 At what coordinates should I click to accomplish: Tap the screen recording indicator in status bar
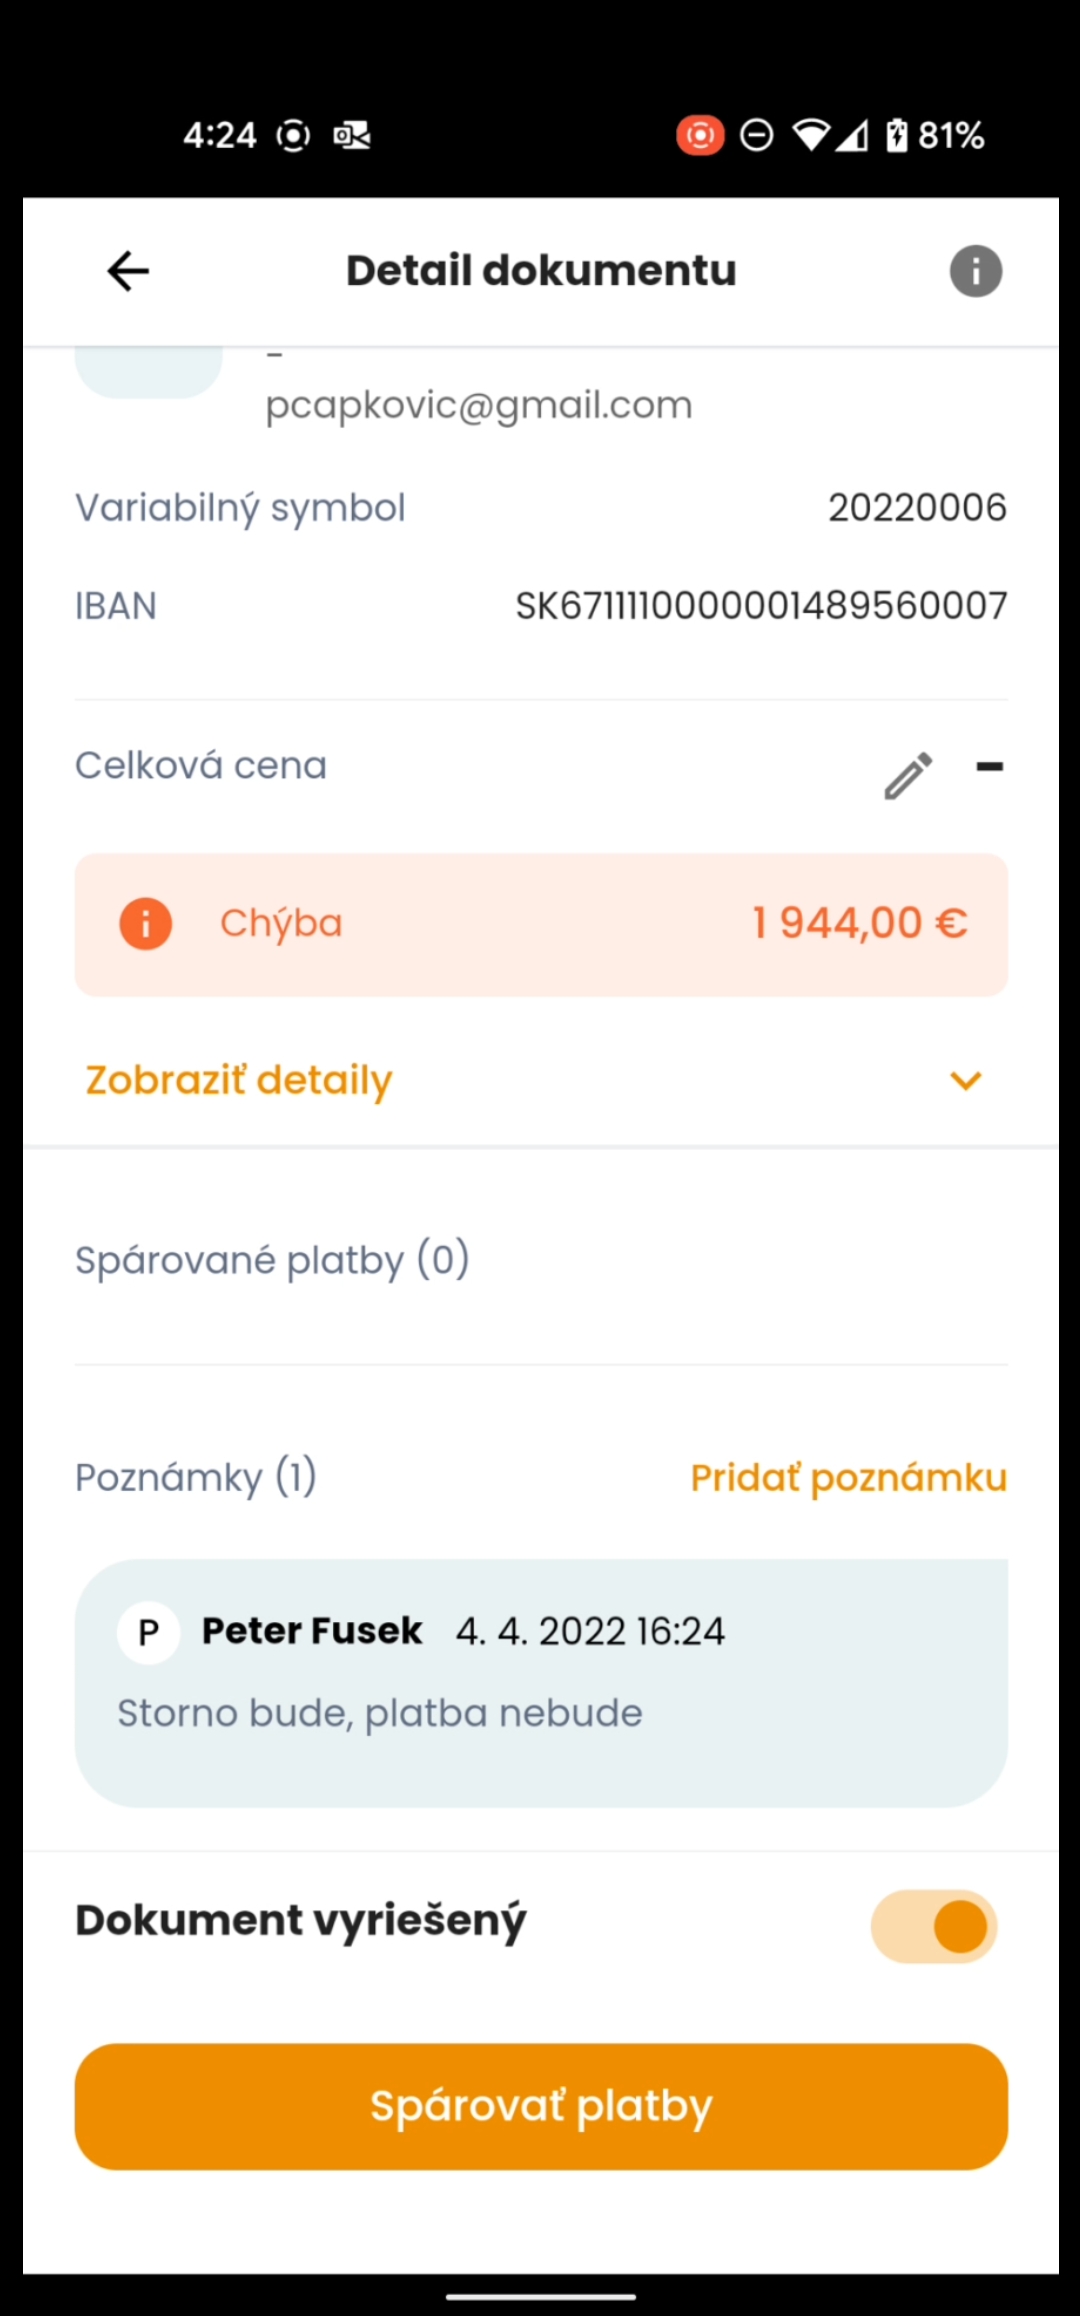click(x=700, y=135)
